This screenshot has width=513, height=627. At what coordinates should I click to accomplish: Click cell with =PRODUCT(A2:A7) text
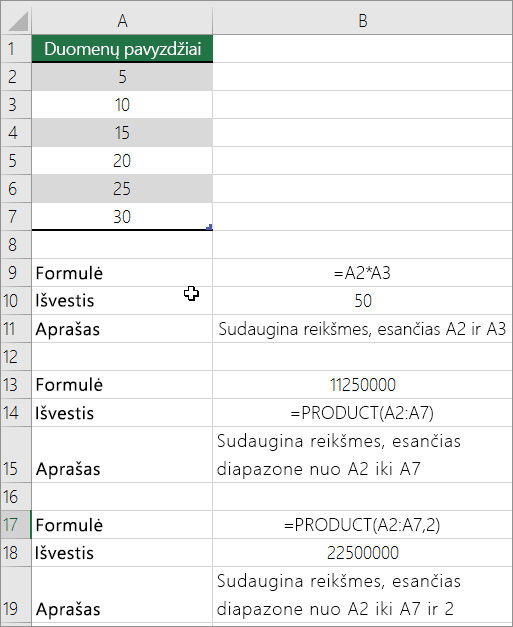(x=363, y=413)
